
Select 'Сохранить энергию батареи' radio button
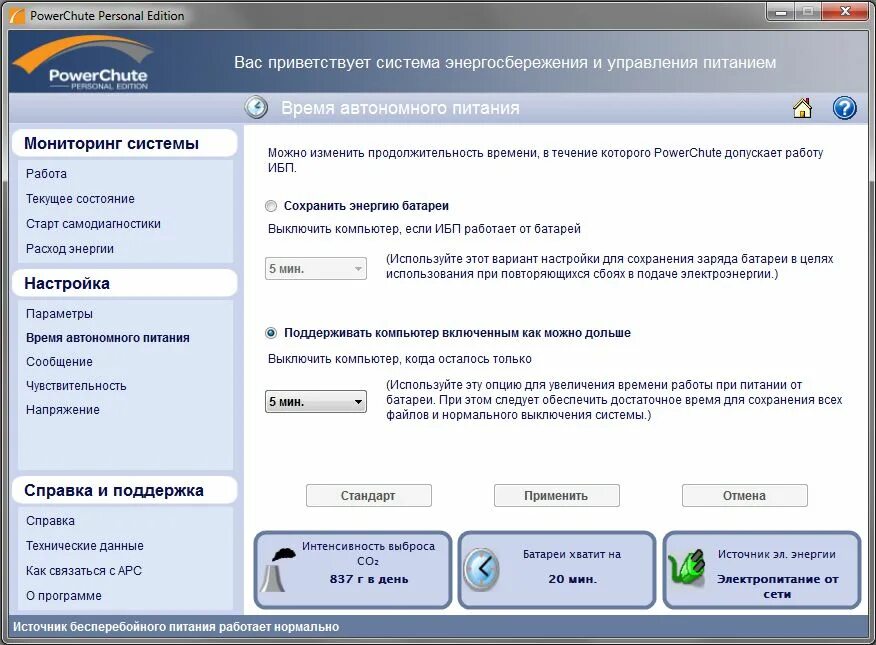point(271,206)
